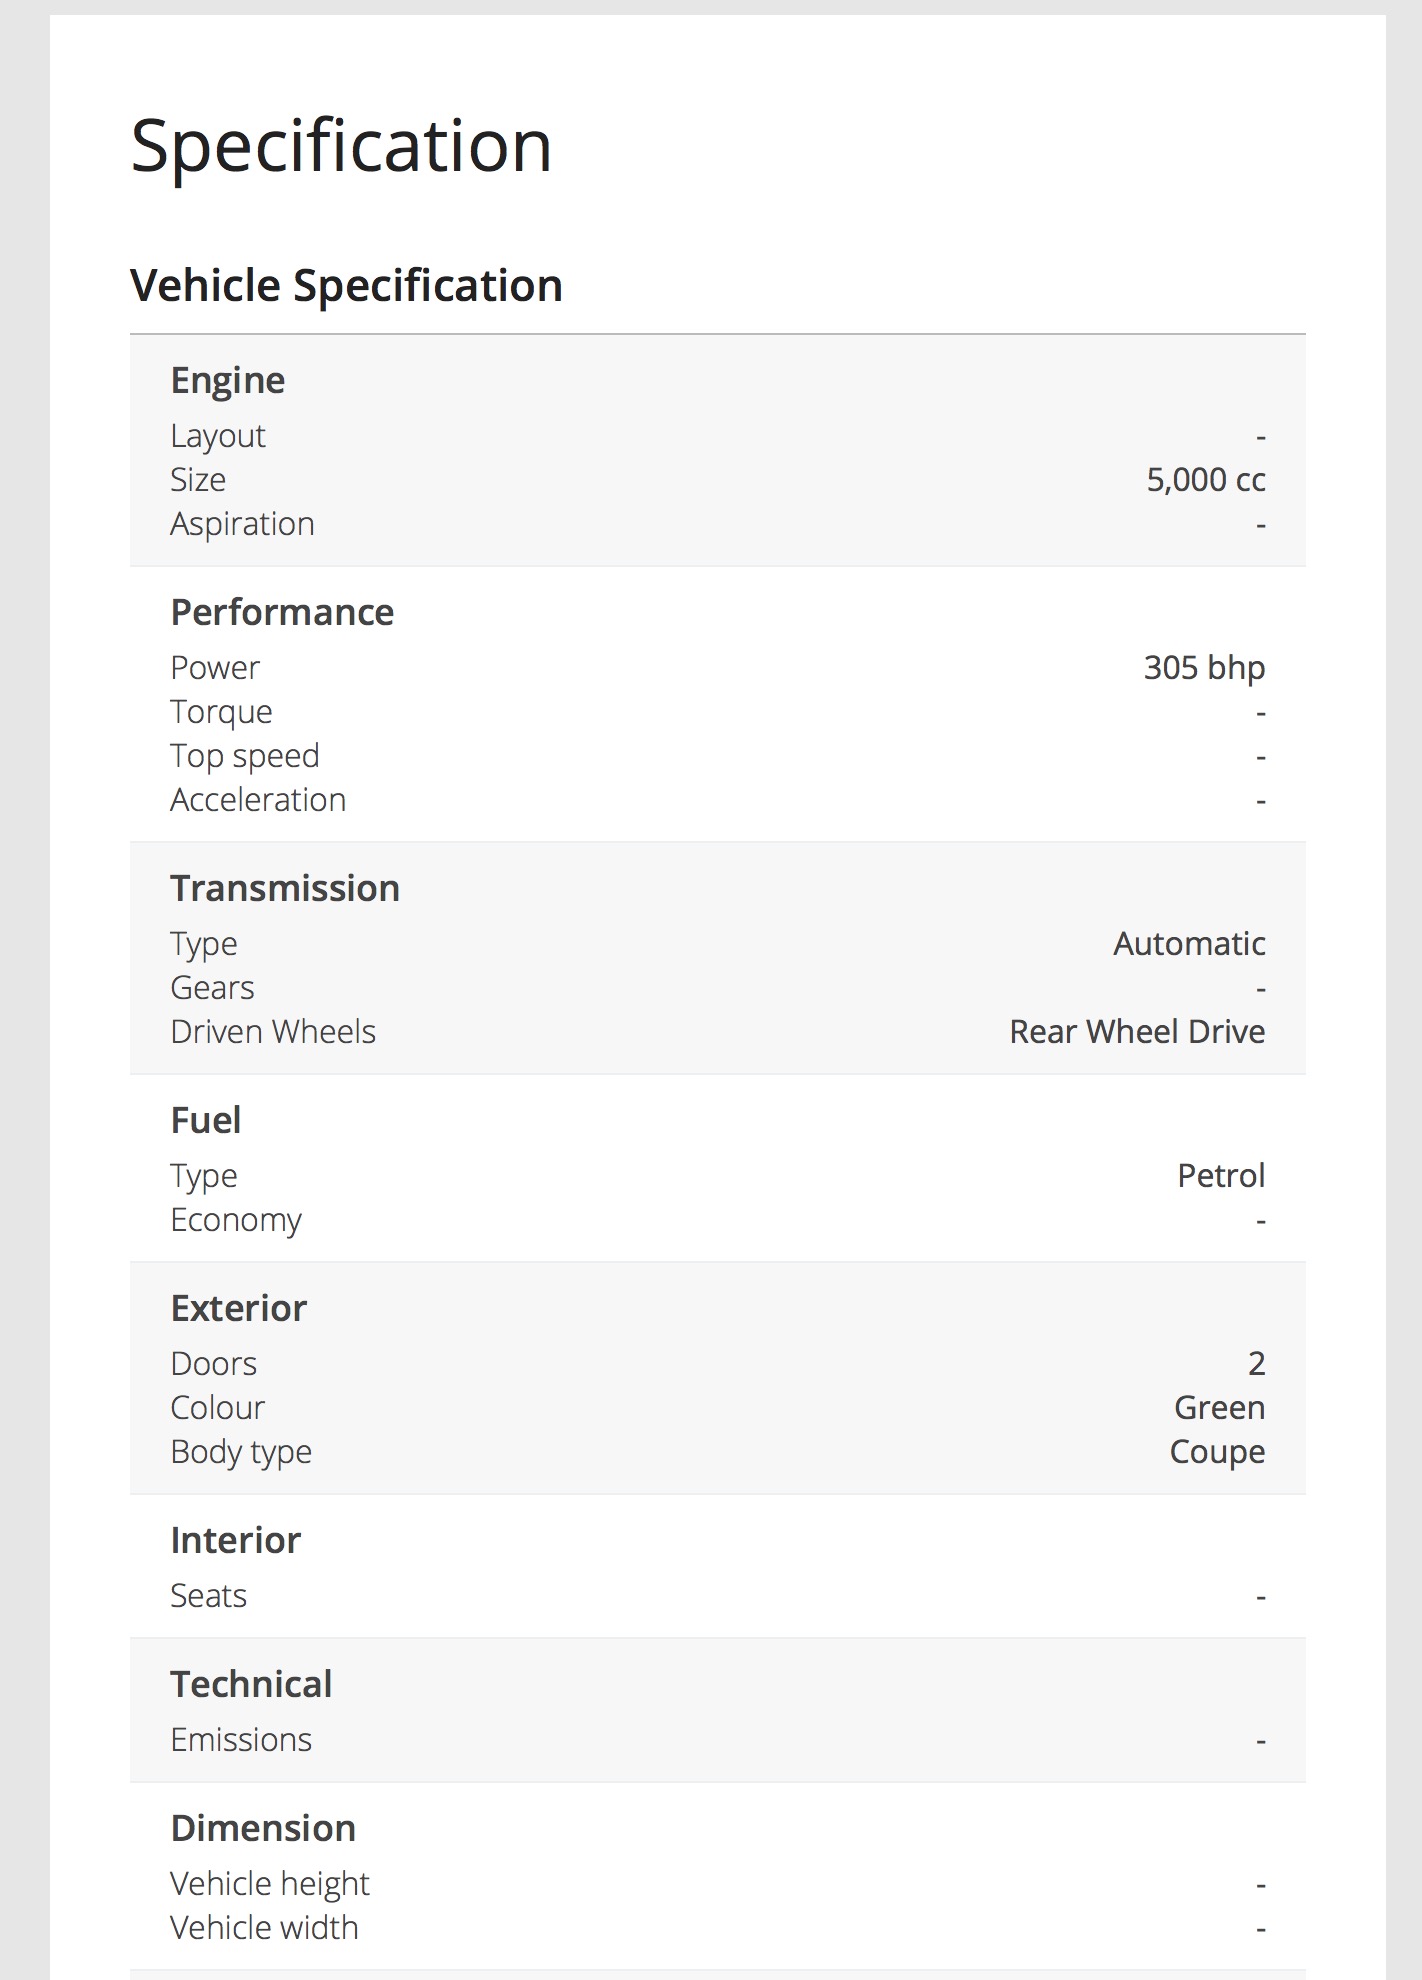Screen dimensions: 1422x1980
Task: Click the Petrol fuel type value
Action: tap(1220, 1176)
